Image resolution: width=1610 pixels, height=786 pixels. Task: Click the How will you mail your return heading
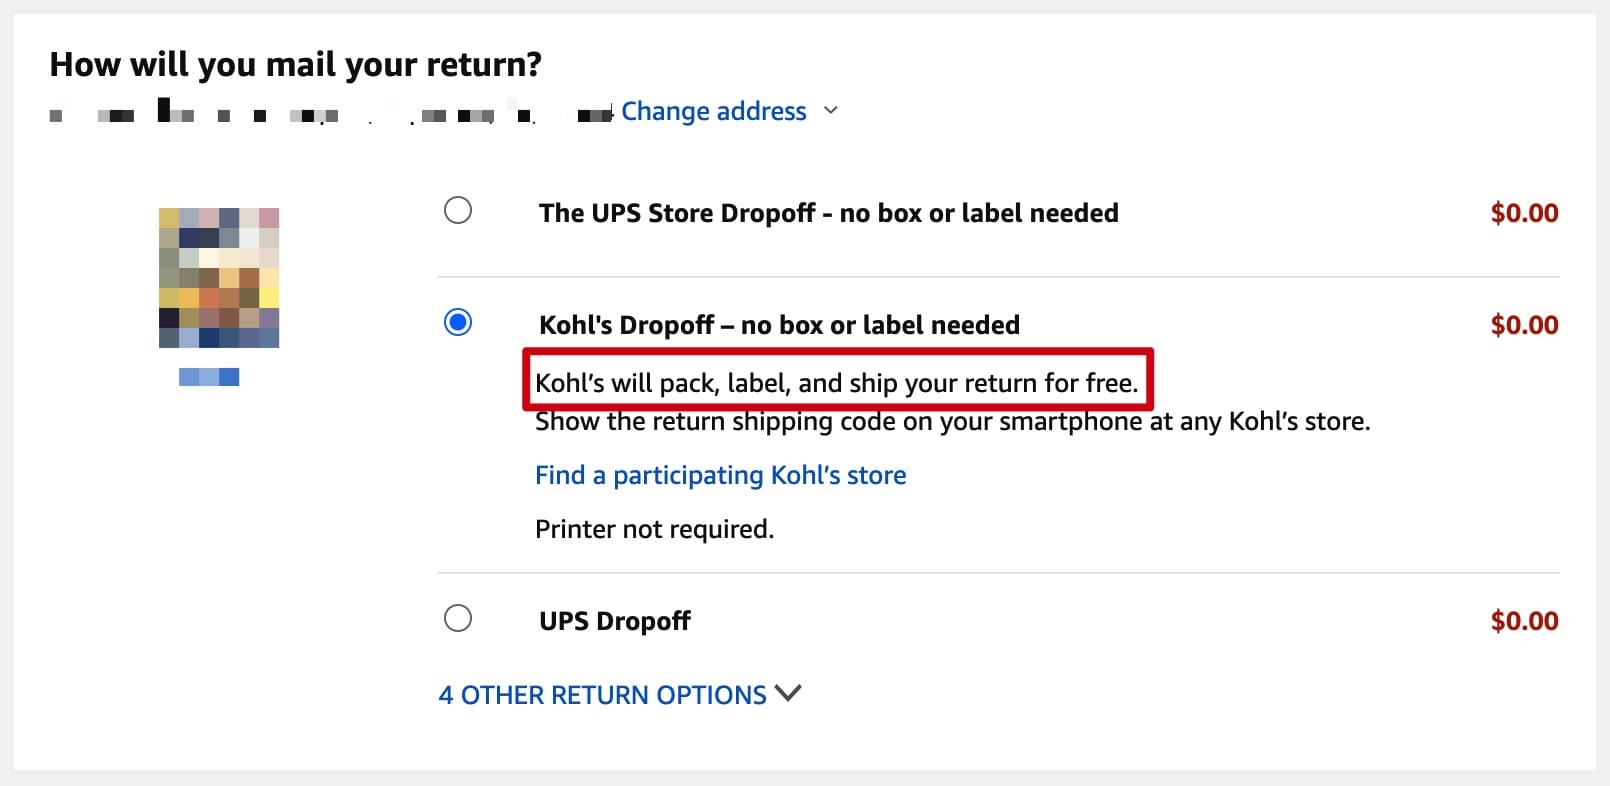(x=296, y=63)
